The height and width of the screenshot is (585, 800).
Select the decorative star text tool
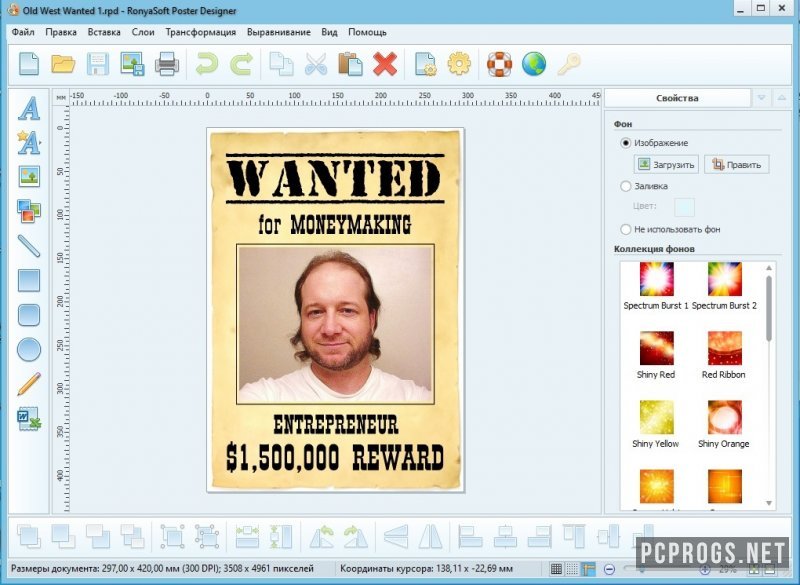[29, 142]
